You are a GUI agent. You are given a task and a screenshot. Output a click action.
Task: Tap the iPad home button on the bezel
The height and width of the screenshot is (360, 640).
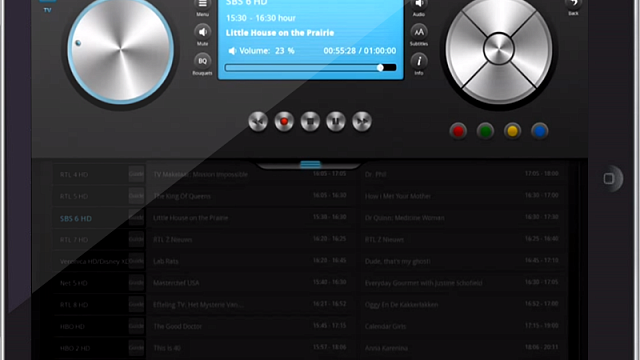[x=609, y=178]
